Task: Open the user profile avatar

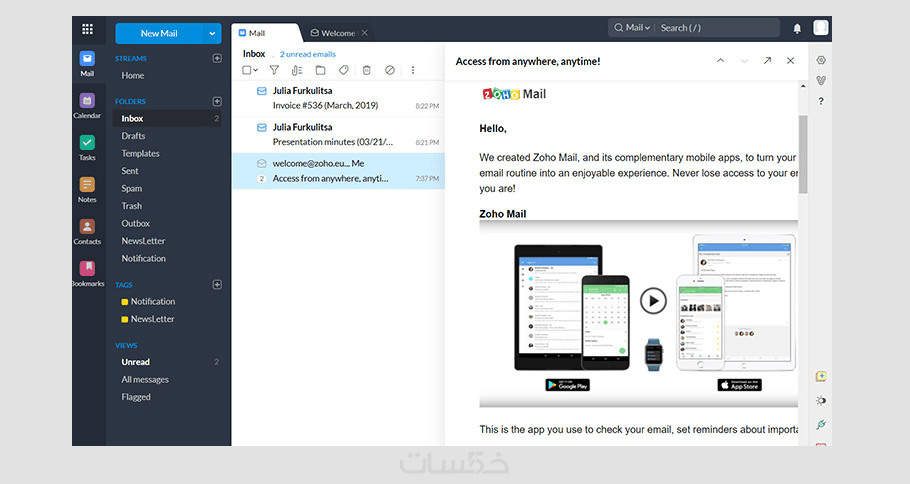Action: [x=821, y=27]
